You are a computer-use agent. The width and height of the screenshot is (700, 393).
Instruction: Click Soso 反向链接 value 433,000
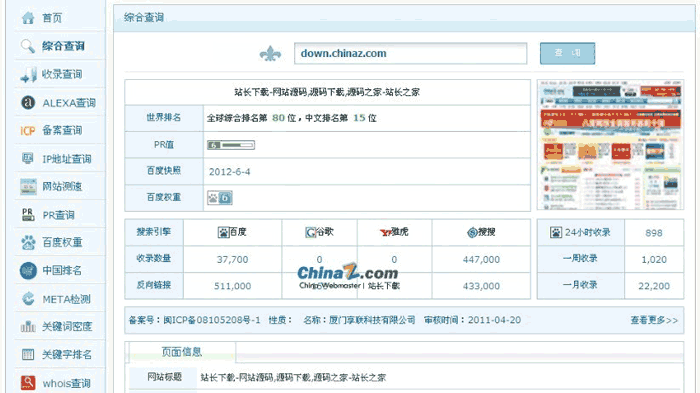(481, 286)
